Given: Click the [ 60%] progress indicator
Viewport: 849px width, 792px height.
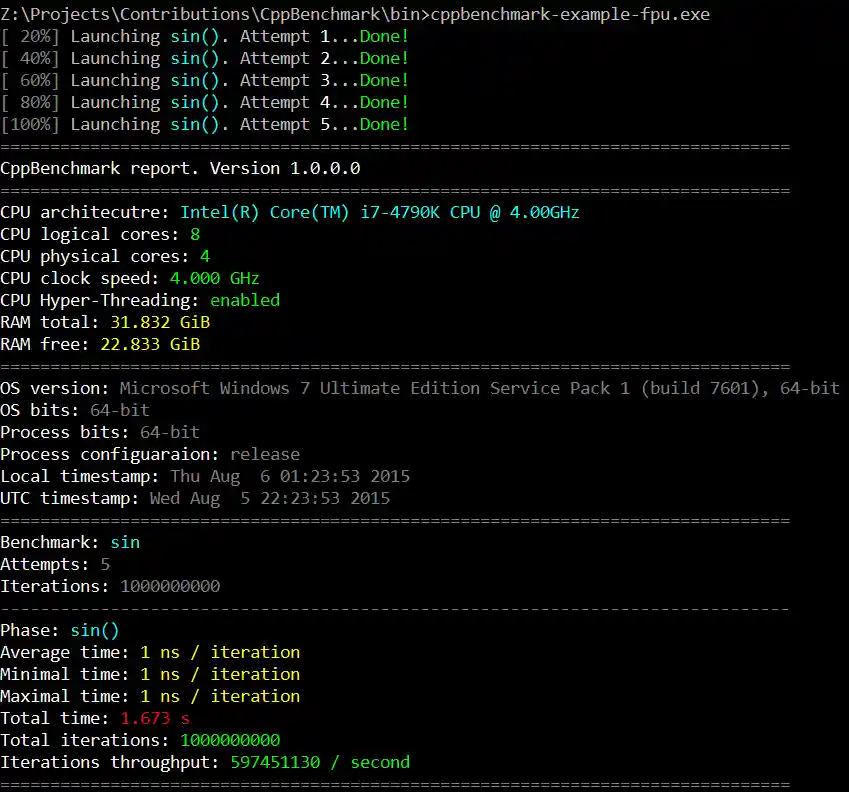Looking at the screenshot, I should coord(30,80).
